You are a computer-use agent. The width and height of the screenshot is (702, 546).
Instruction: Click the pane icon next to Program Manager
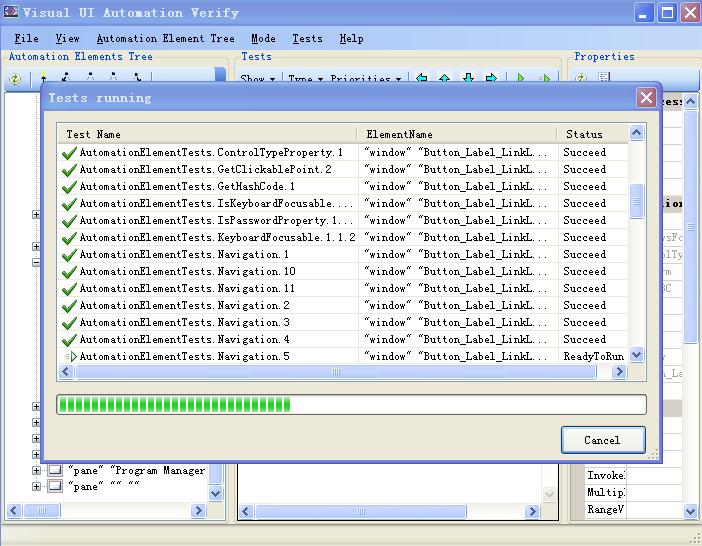click(55, 470)
